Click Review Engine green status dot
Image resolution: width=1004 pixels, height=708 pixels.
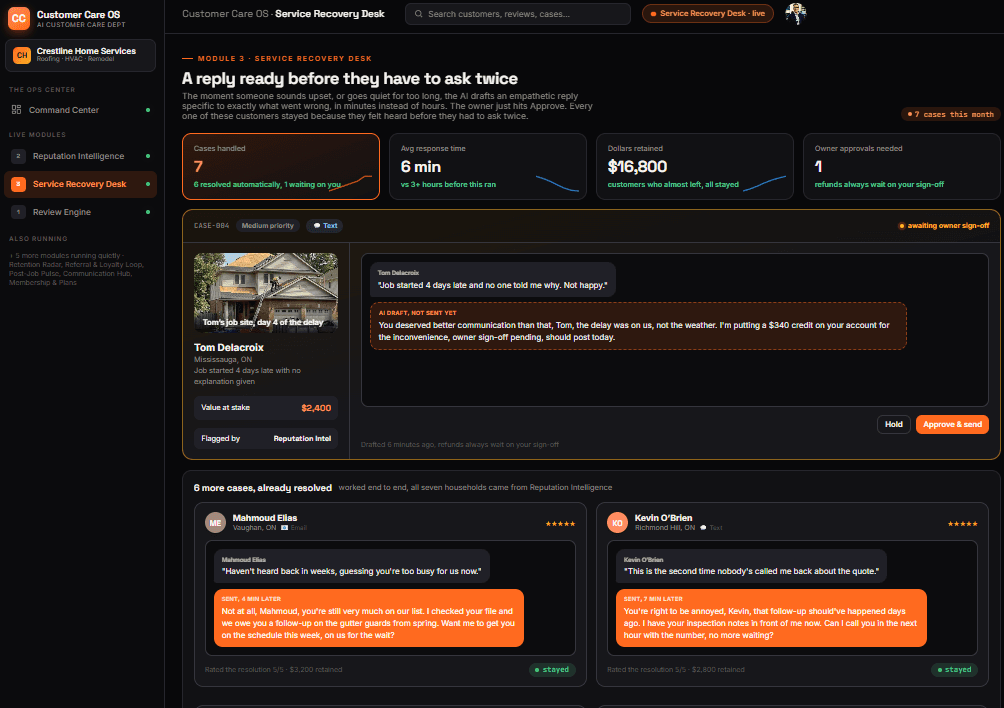pyautogui.click(x=148, y=212)
